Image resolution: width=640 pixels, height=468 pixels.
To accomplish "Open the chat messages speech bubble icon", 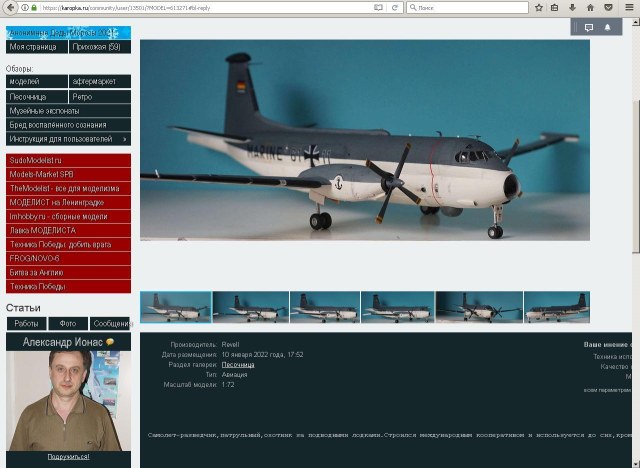I will pyautogui.click(x=588, y=28).
